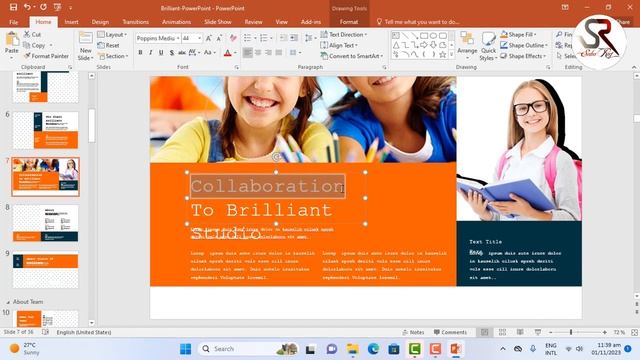Open Comments from status bar

point(451,332)
